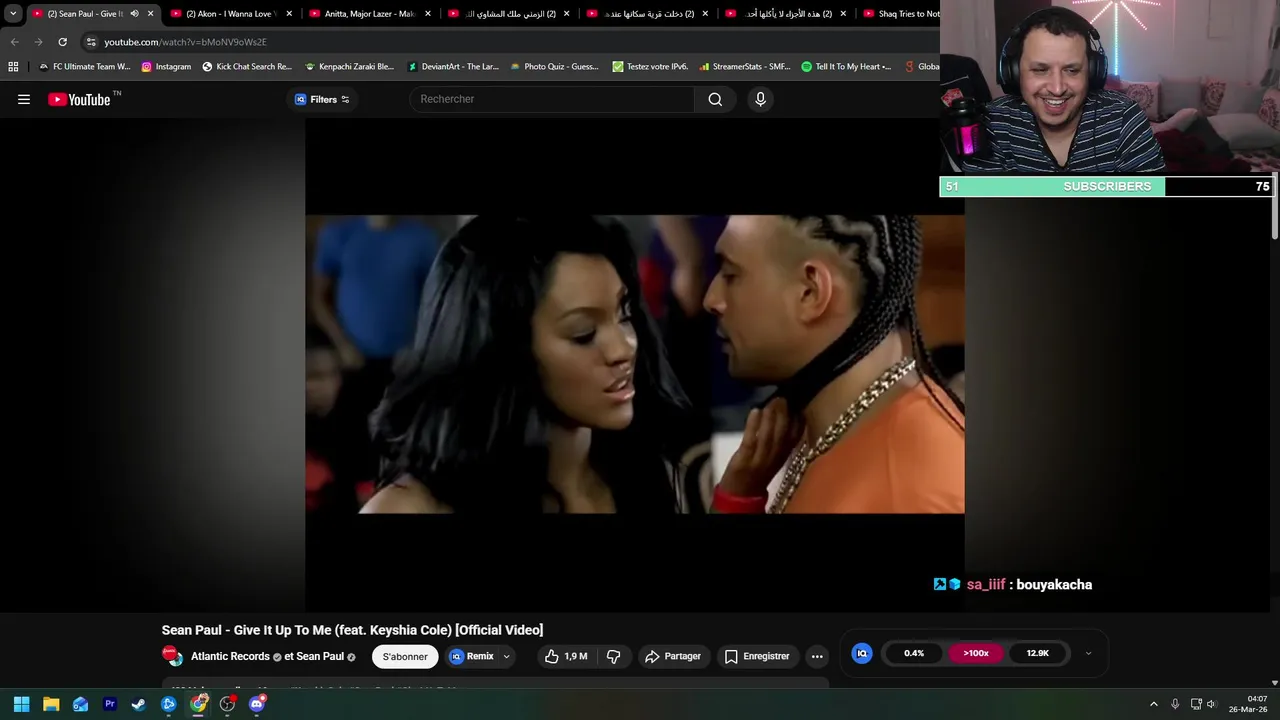Click the search magnifier button
Screen dimensions: 1280x720
coord(715,99)
